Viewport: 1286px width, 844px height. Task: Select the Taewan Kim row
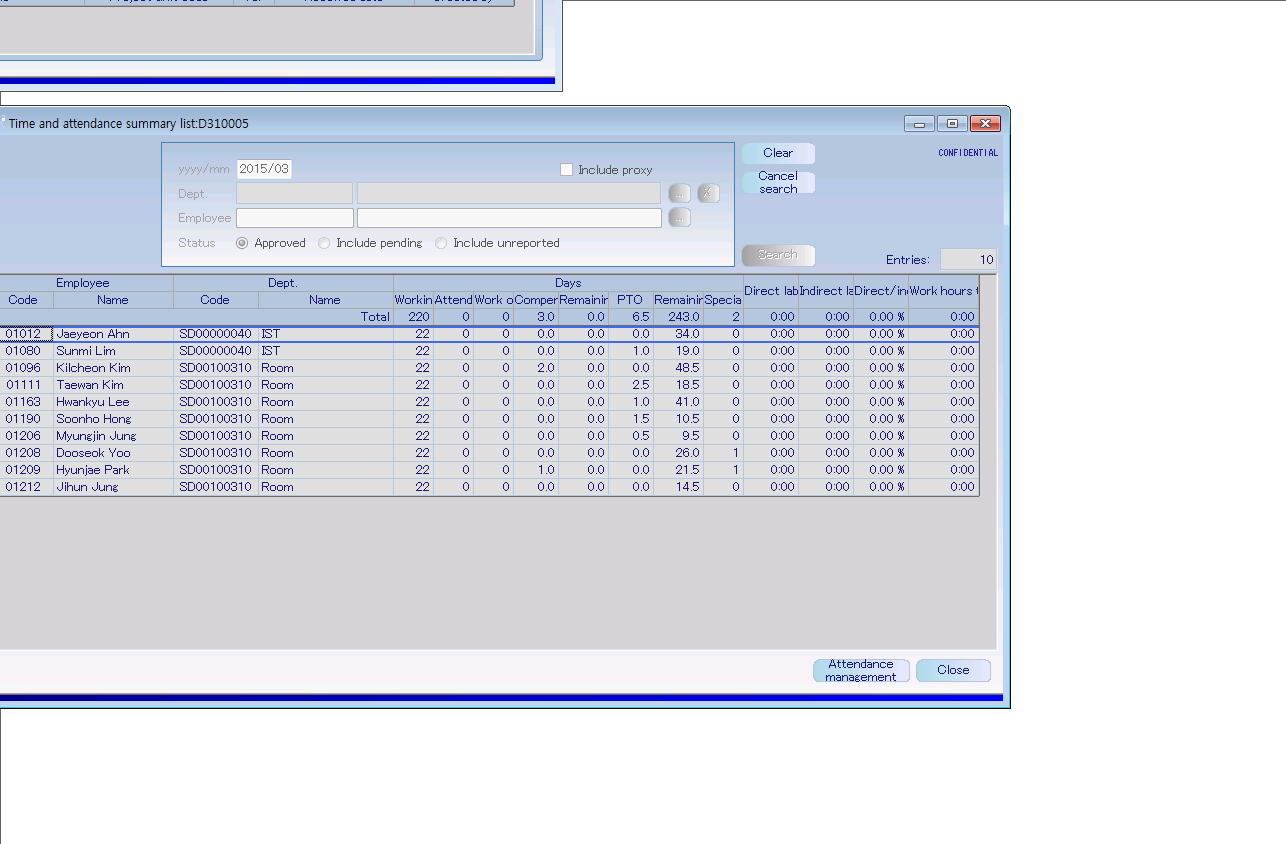point(489,385)
